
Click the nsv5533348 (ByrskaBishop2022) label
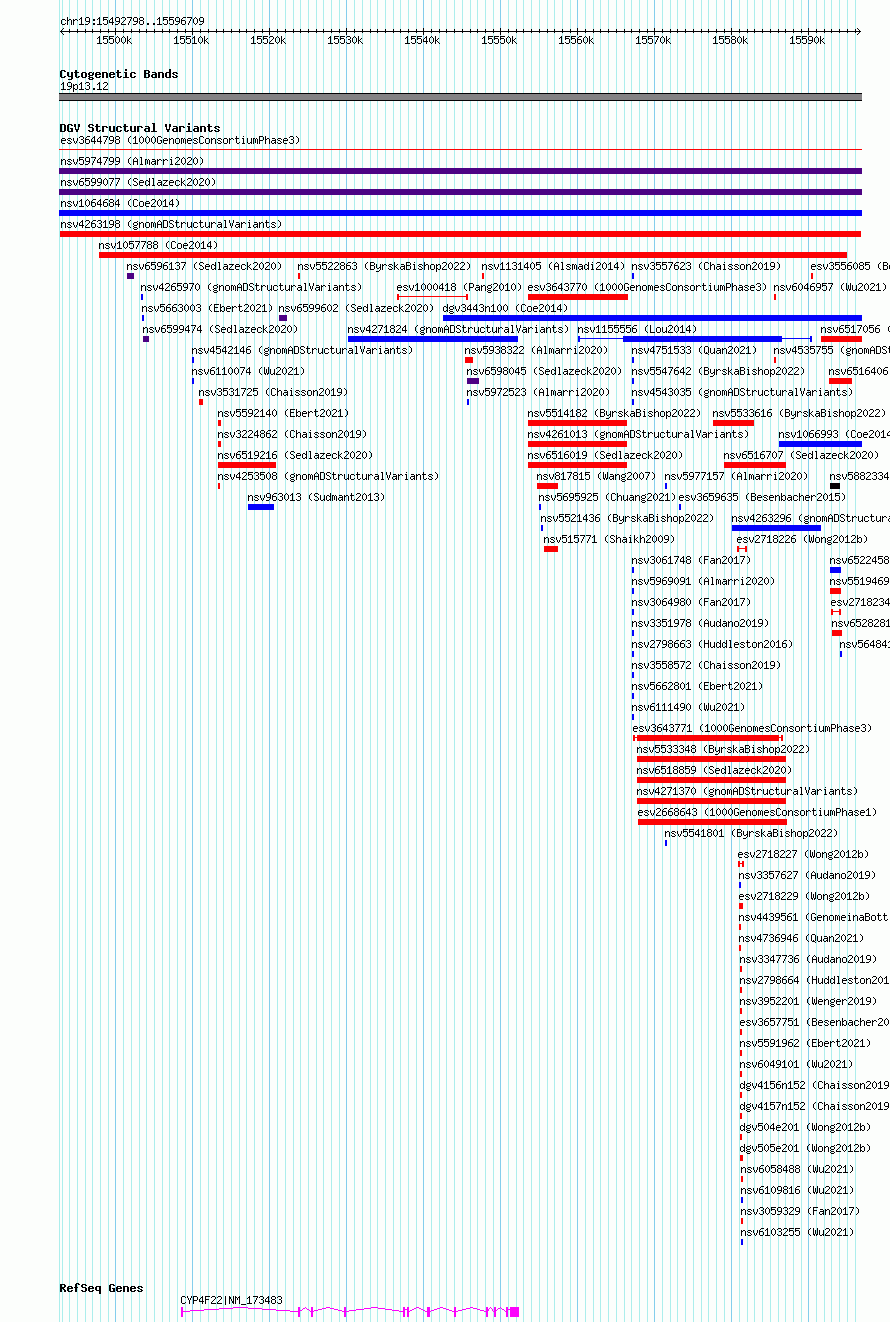click(x=723, y=749)
